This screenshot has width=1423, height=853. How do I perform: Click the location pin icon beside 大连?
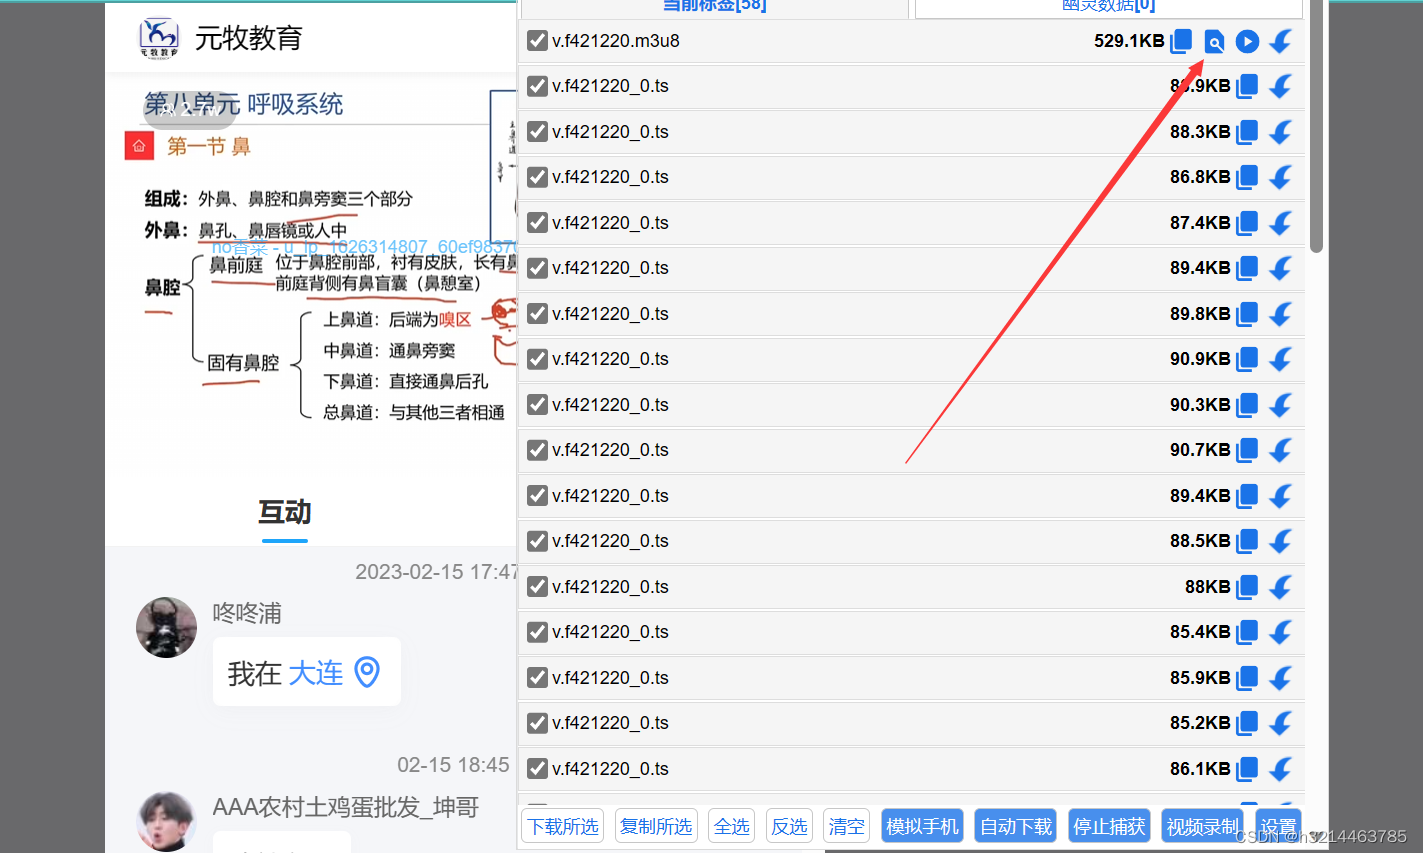pos(367,672)
